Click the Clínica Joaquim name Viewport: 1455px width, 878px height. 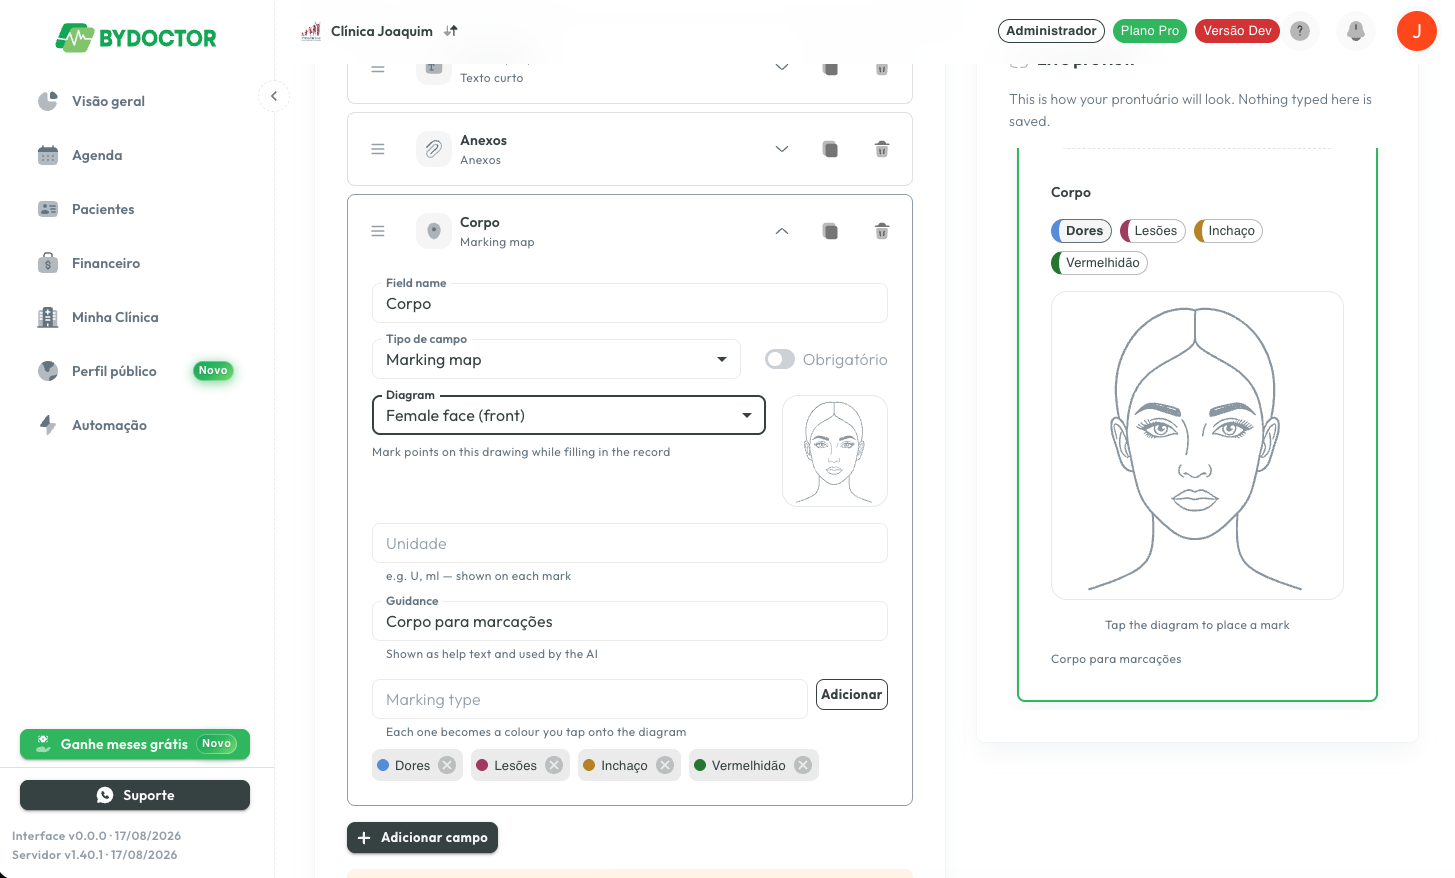click(x=382, y=31)
